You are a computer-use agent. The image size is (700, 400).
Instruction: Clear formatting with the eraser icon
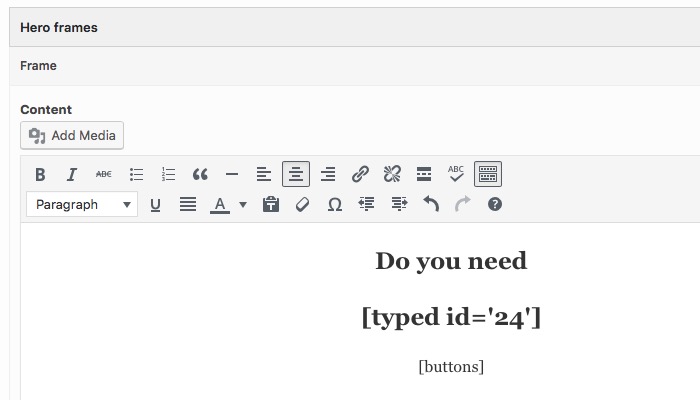click(303, 204)
